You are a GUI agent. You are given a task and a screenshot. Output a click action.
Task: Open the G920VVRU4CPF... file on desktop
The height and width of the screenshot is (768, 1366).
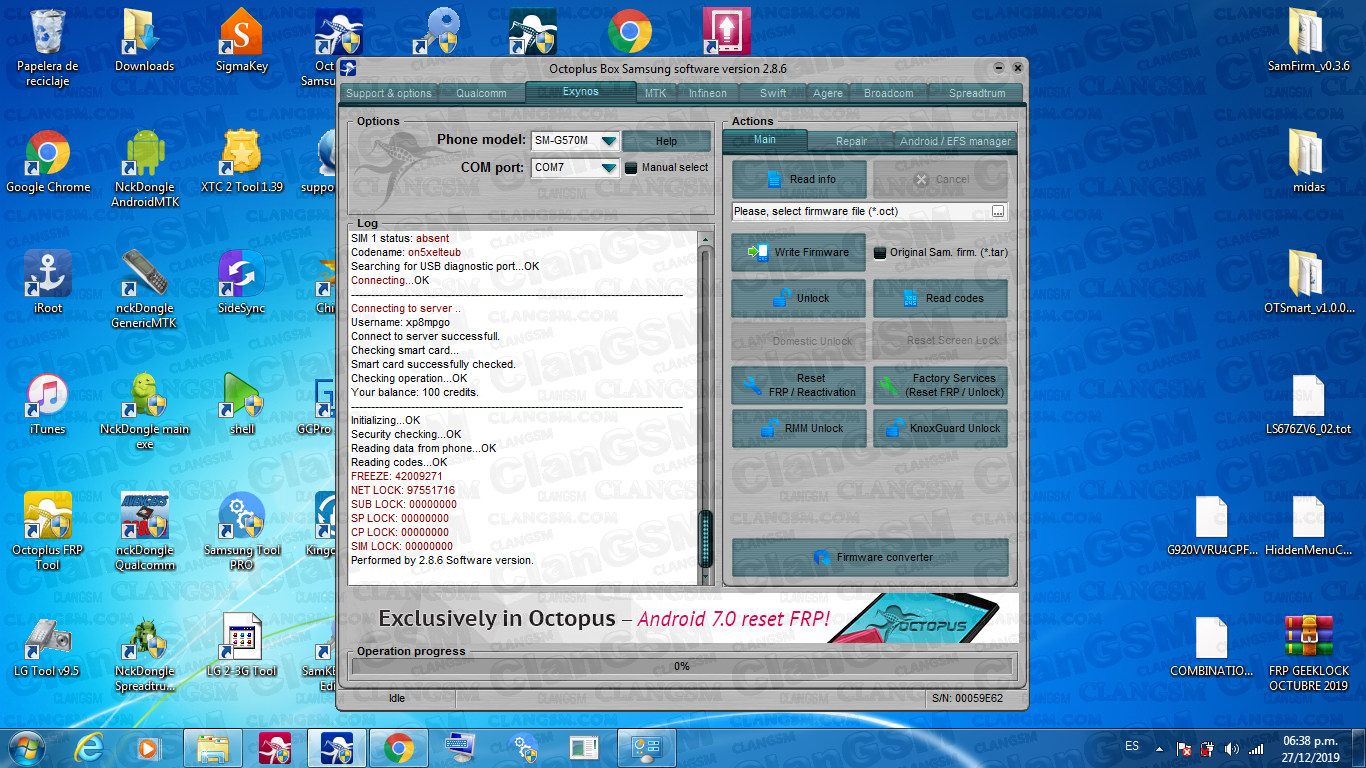coord(1211,525)
